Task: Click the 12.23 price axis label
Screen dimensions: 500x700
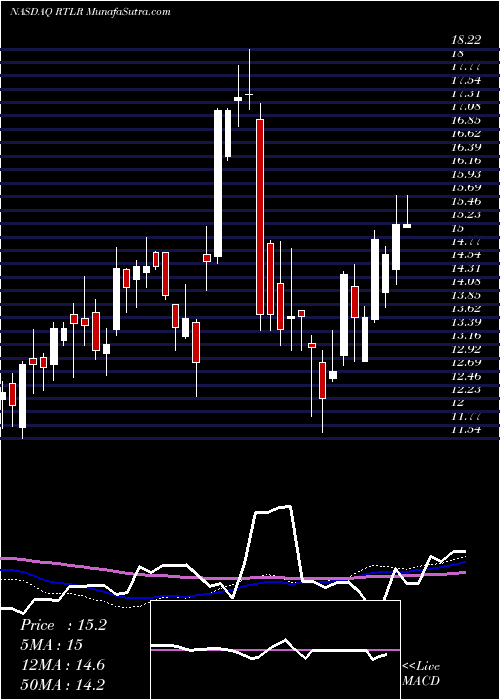Action: click(x=466, y=389)
